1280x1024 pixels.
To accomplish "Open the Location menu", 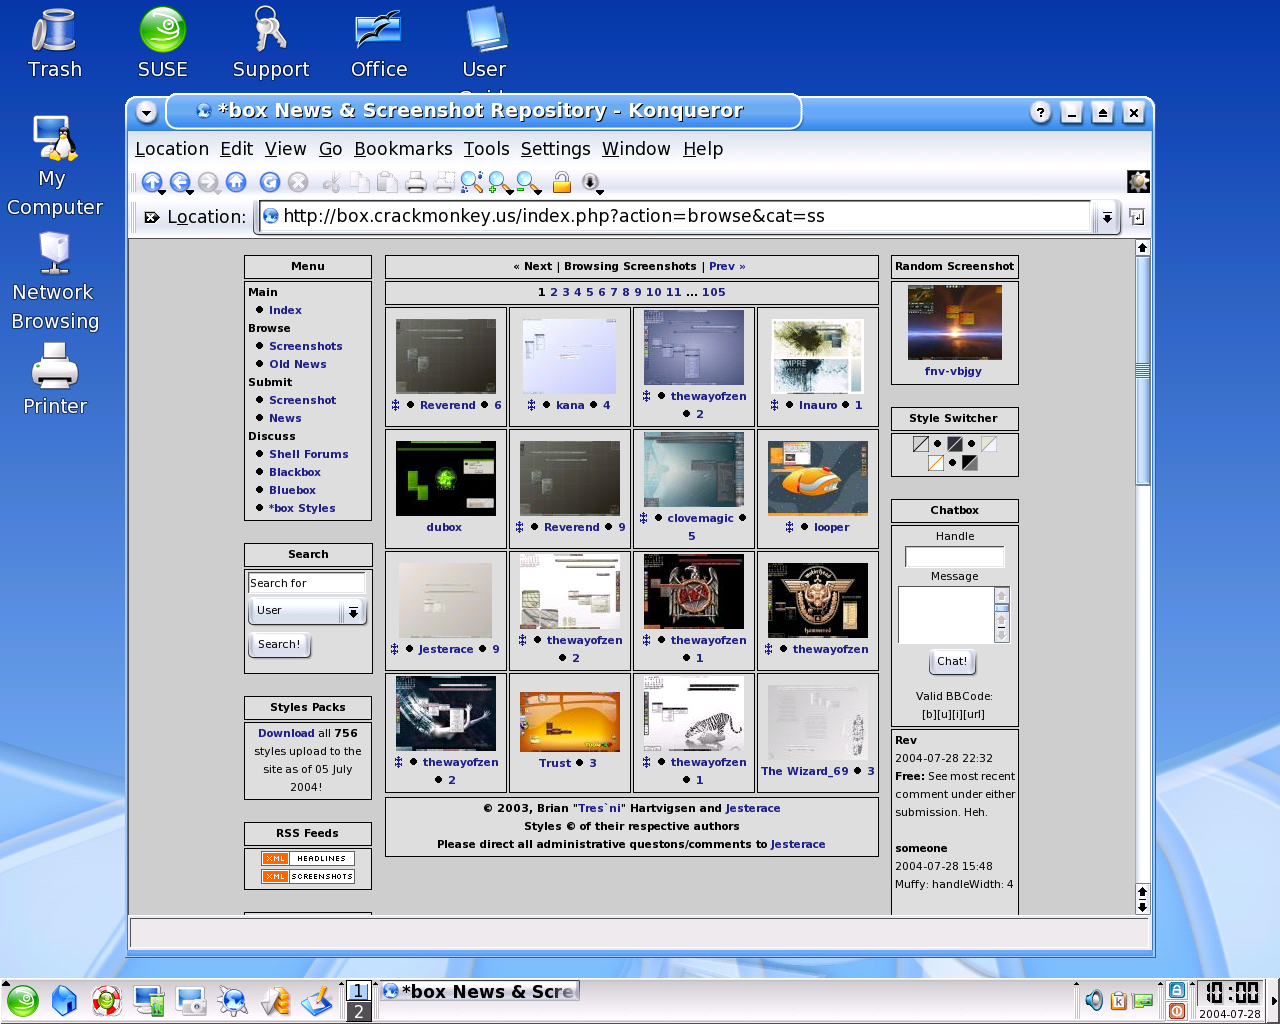I will click(172, 149).
